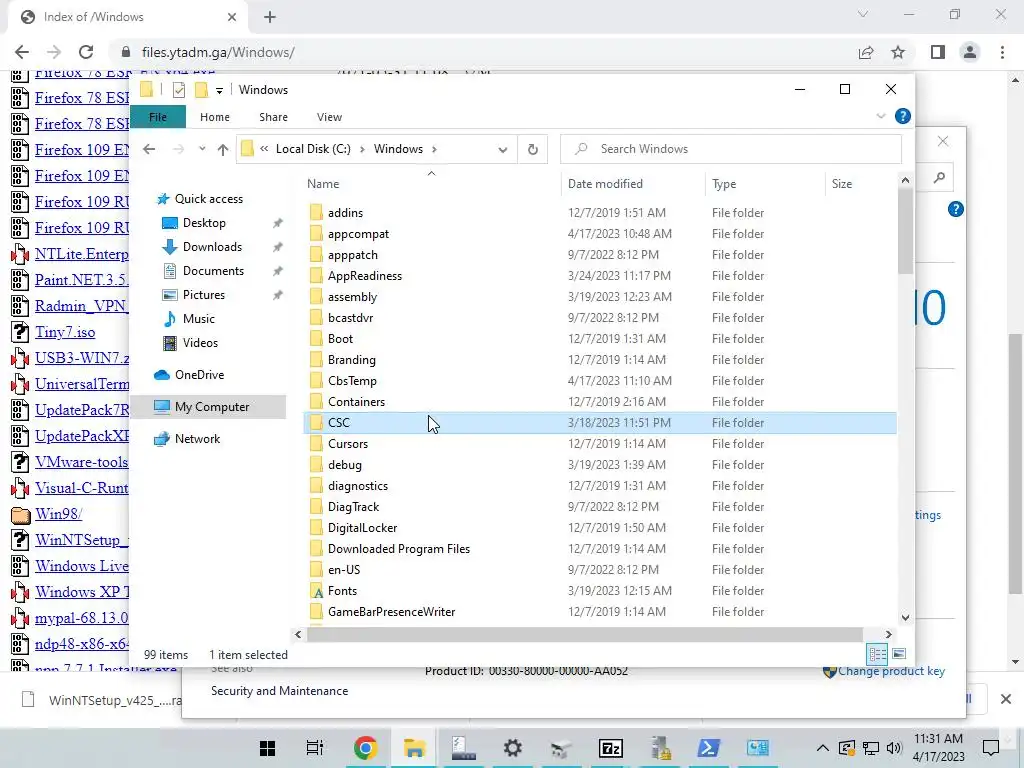Click Properties icon in quick access toolbar

pos(178,90)
